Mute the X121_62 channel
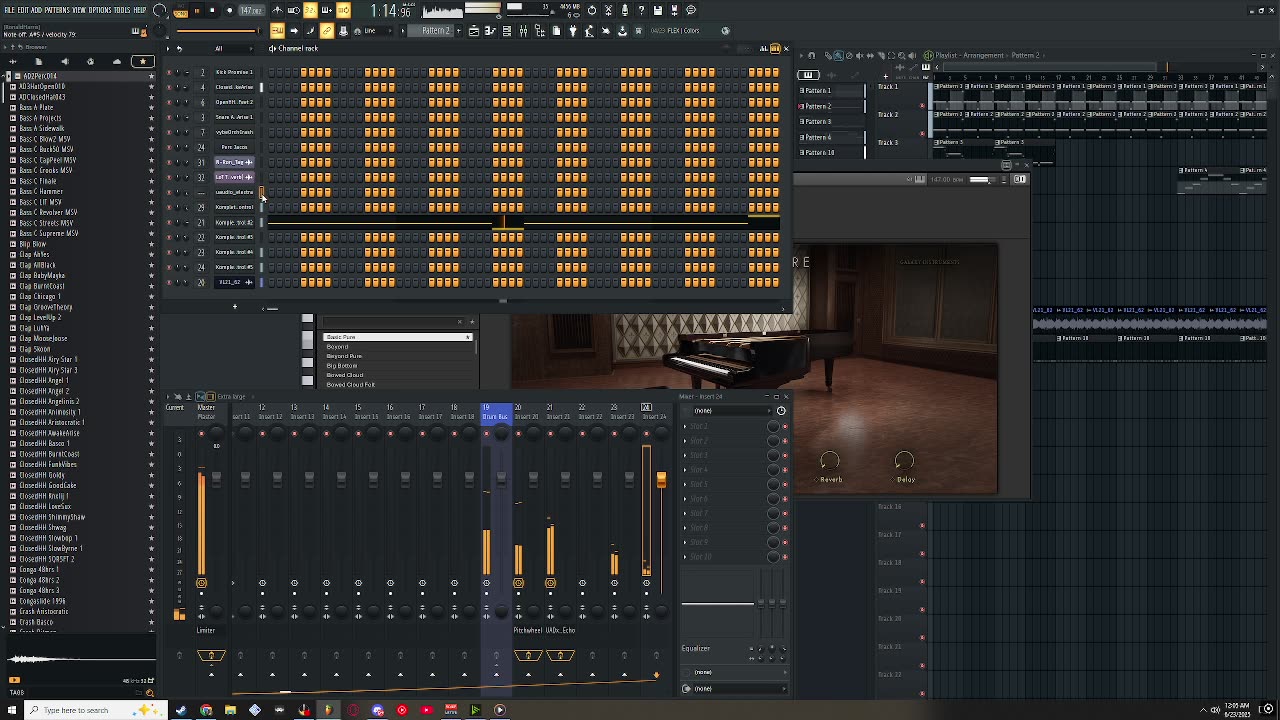1280x720 pixels. [x=169, y=282]
